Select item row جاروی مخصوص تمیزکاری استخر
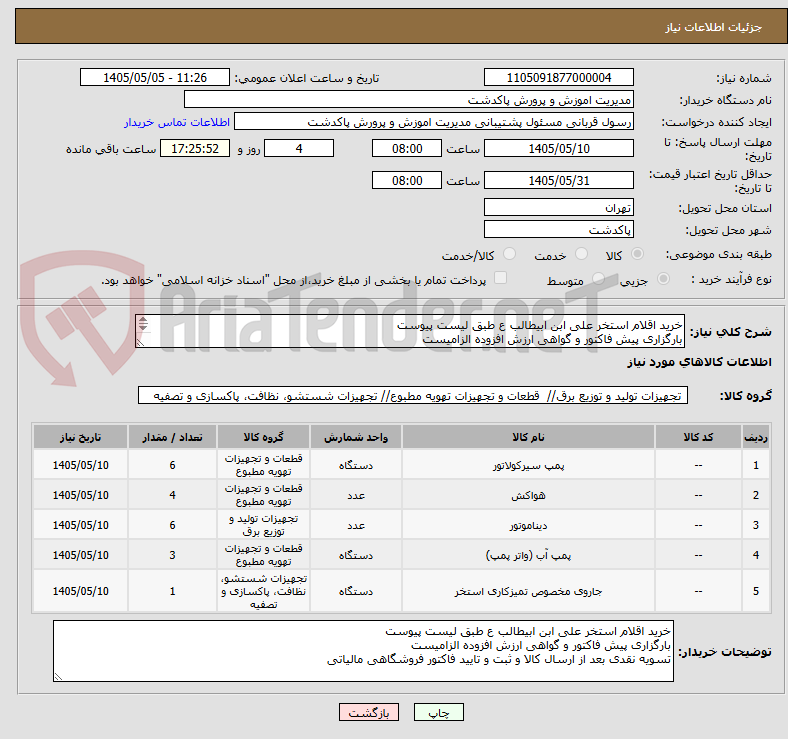 [x=402, y=591]
